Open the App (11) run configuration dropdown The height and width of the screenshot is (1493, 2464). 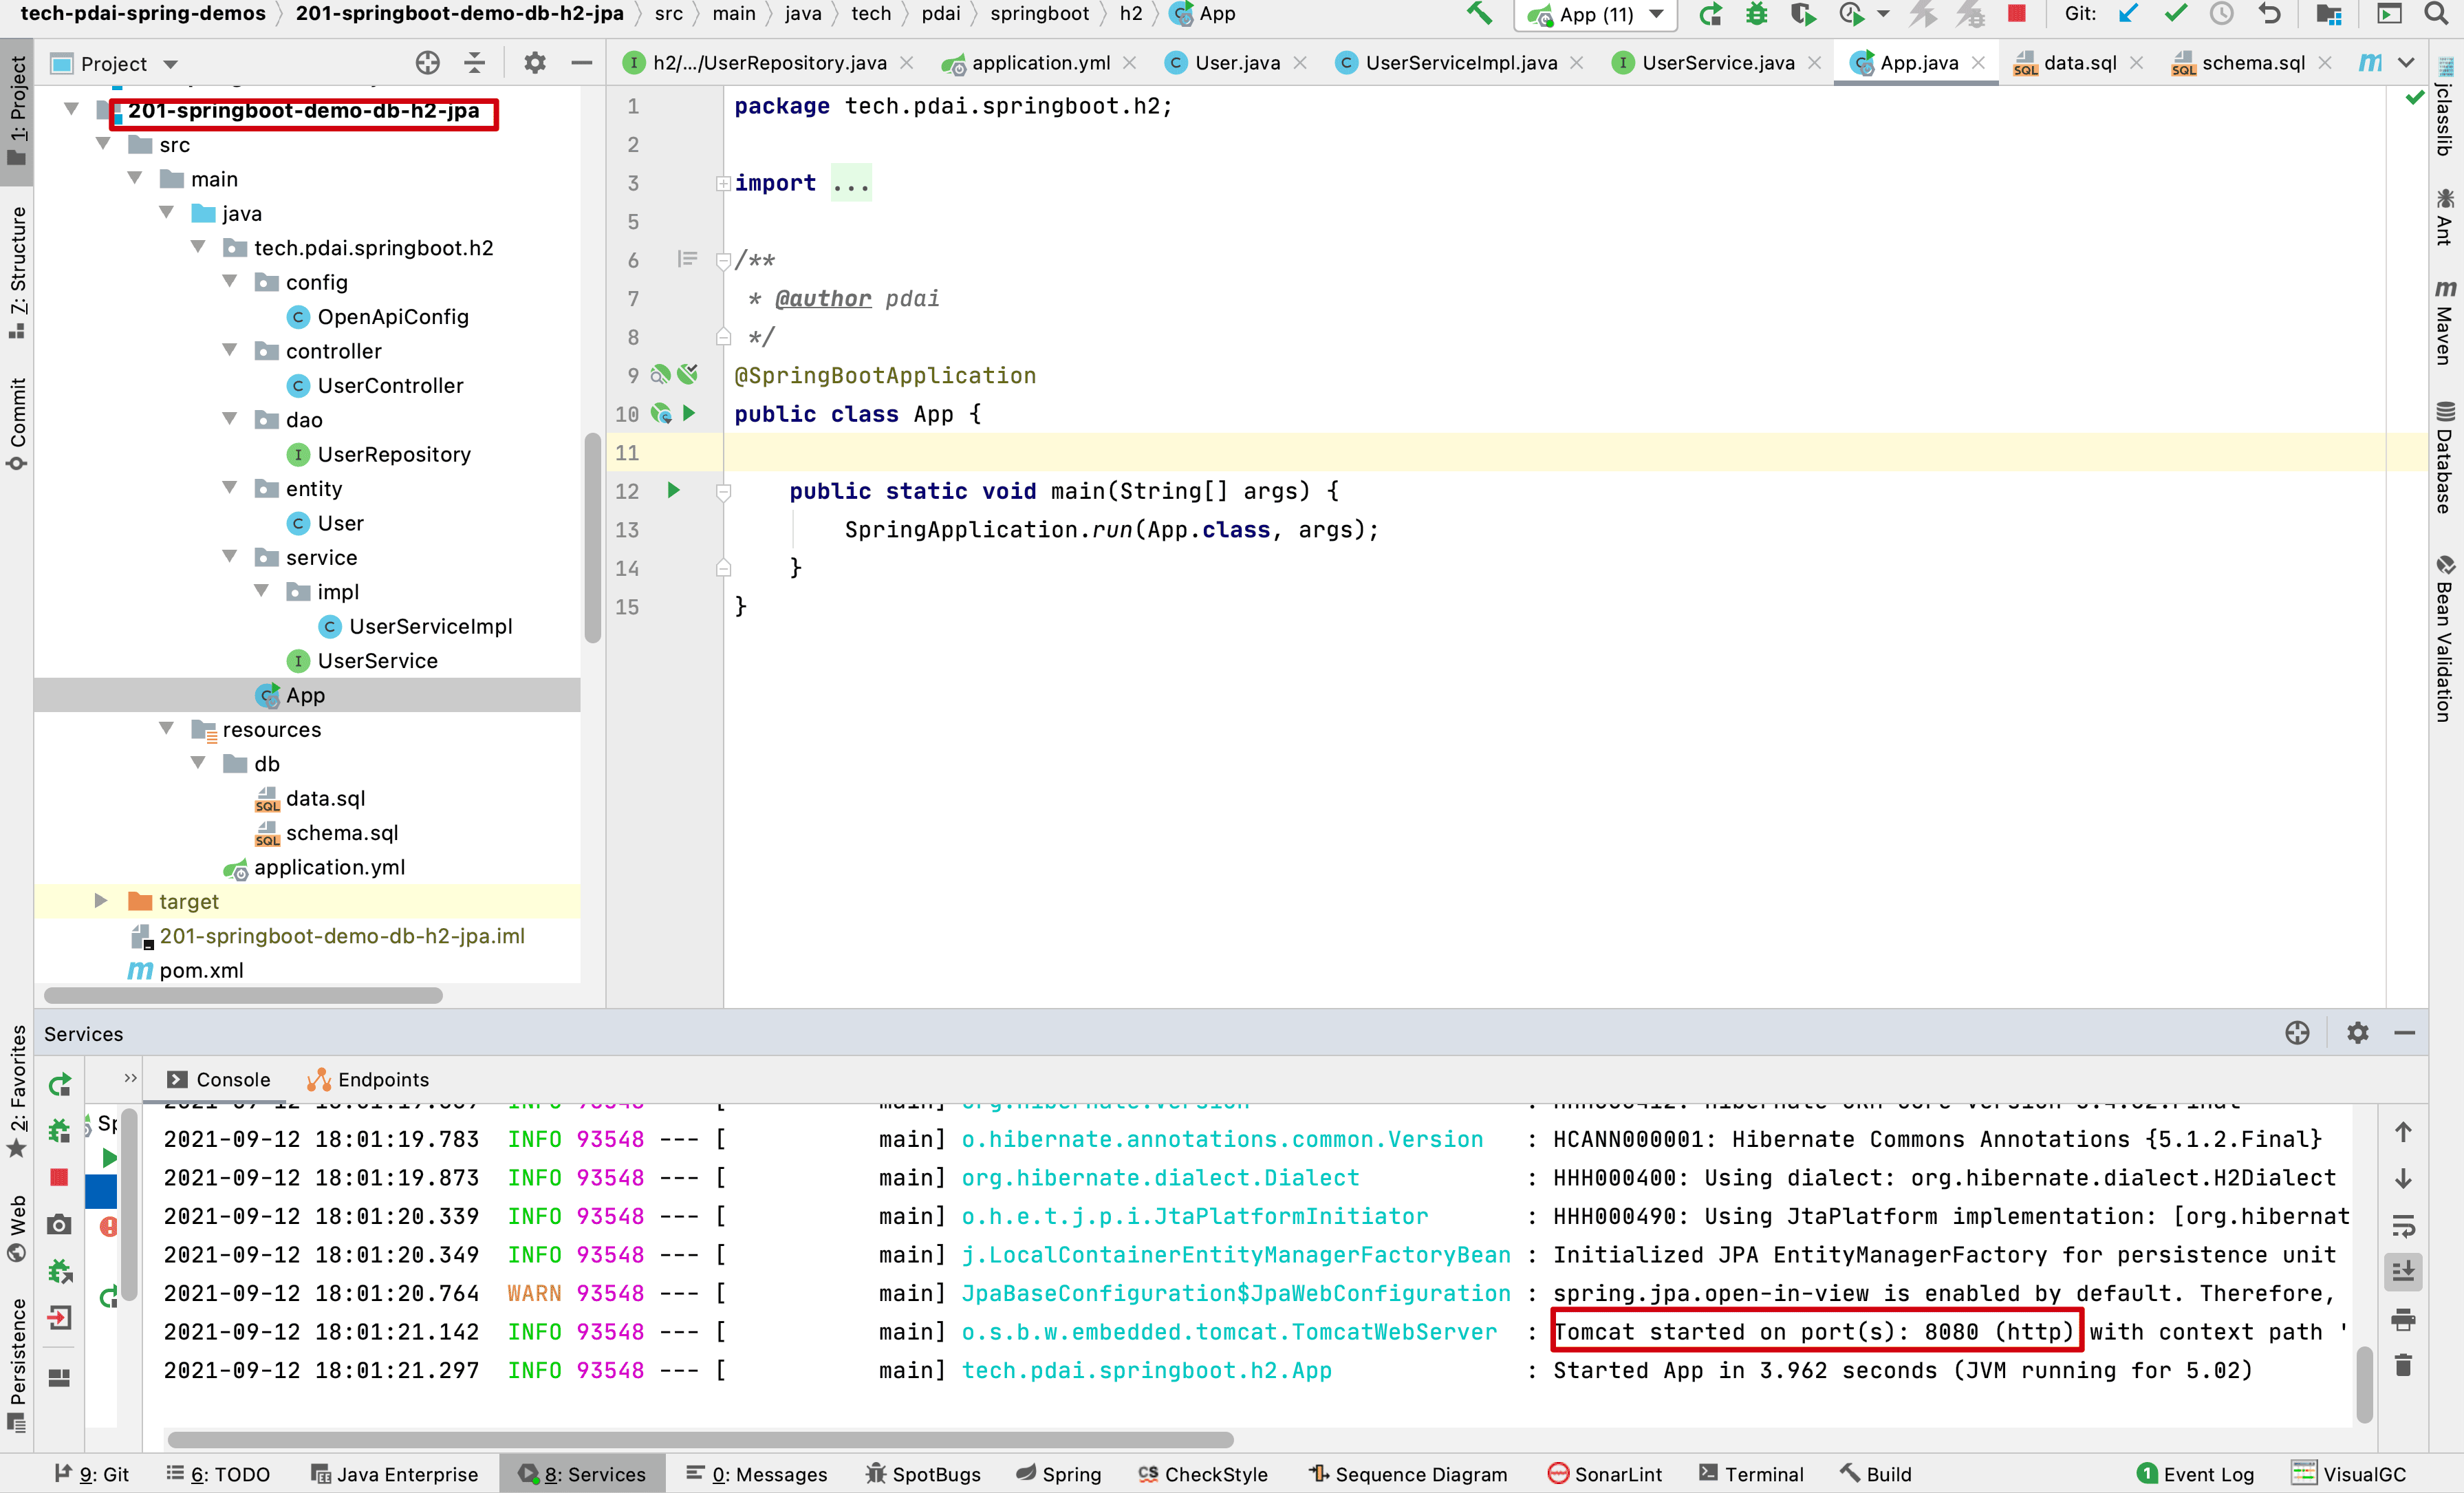click(1598, 14)
